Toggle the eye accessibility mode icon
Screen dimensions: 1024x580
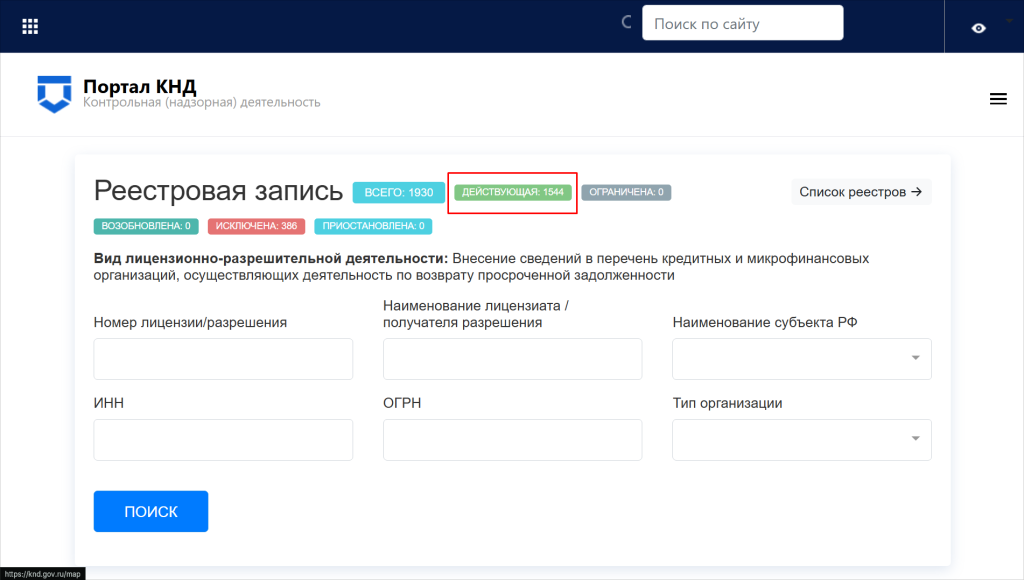(x=978, y=27)
